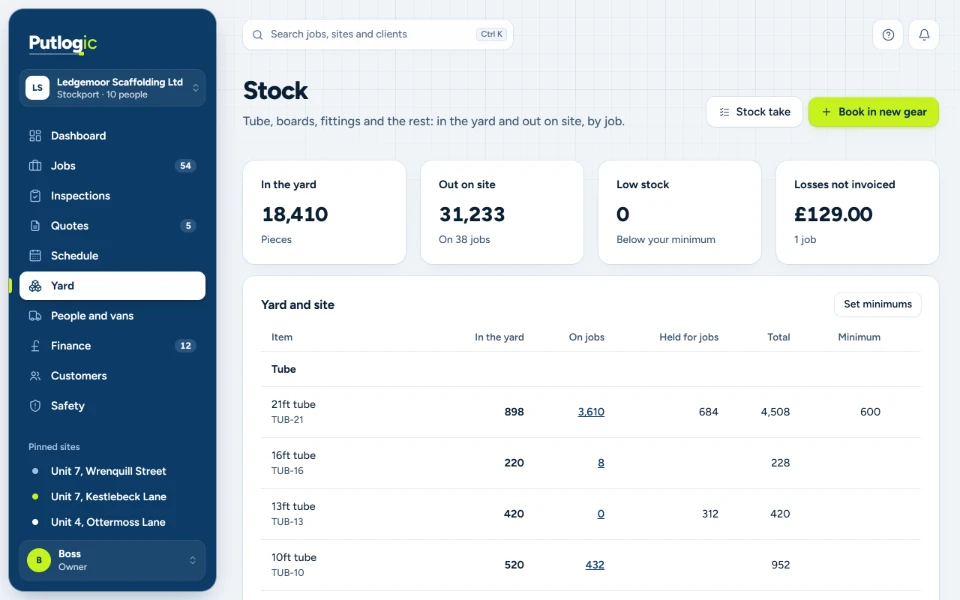
Task: Click the Set minimums button
Action: [x=877, y=304]
